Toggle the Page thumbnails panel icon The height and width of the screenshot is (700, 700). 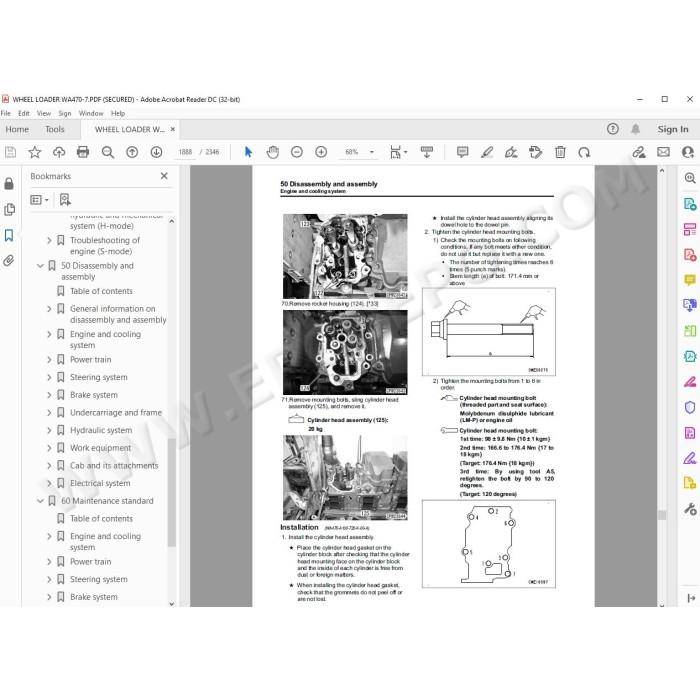point(9,209)
